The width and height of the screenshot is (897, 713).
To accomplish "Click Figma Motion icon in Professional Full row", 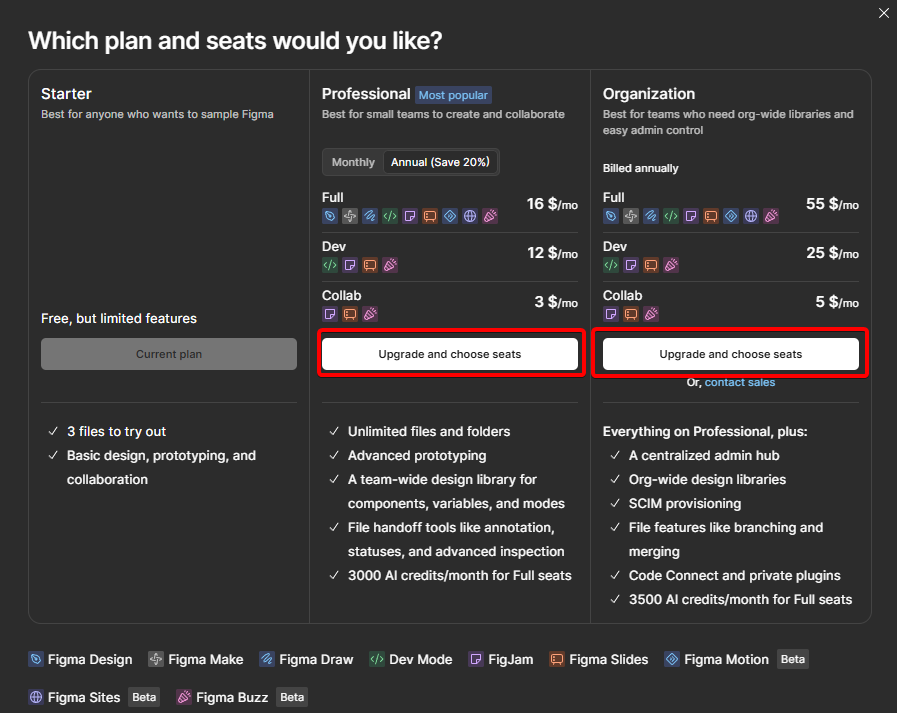I will (x=450, y=216).
